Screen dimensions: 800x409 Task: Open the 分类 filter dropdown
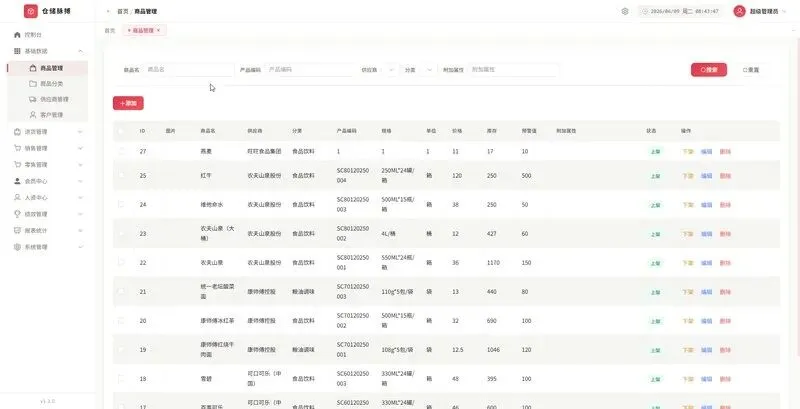pos(426,70)
